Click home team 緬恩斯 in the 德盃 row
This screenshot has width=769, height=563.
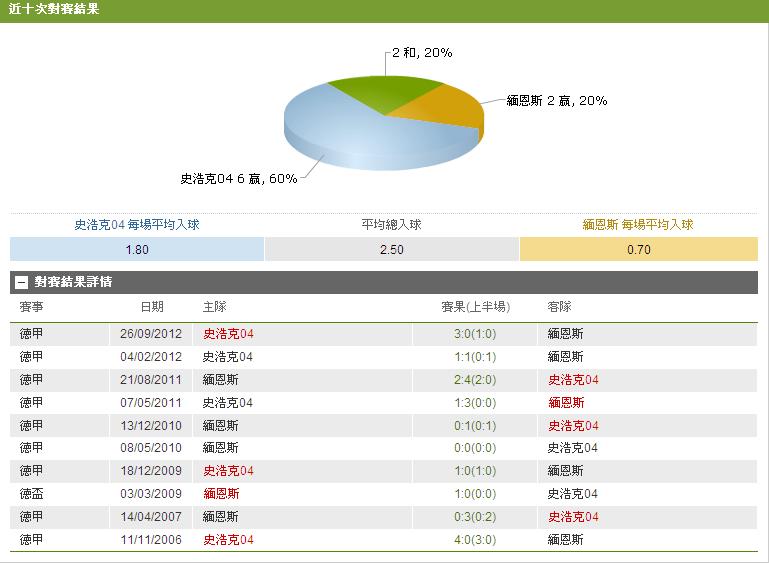[221, 494]
